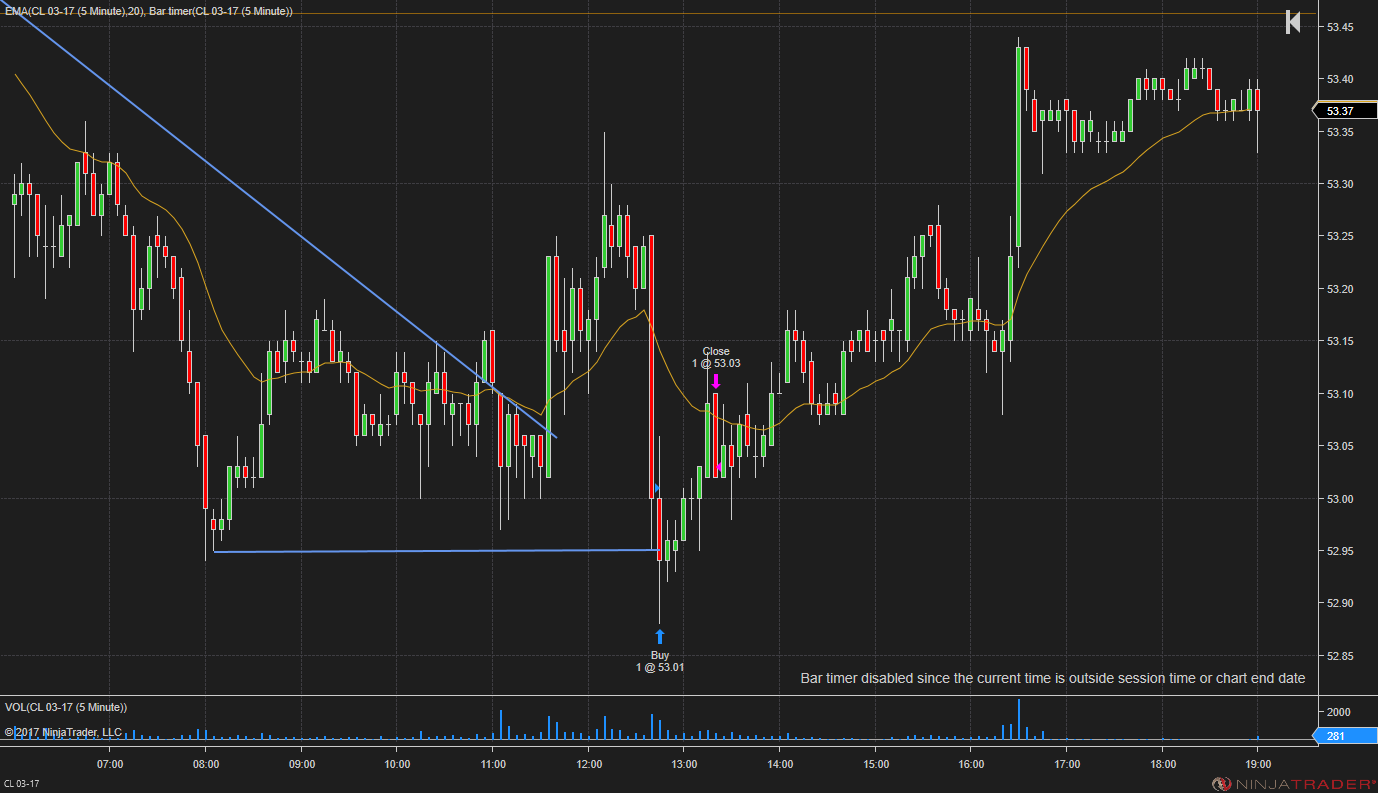
Task: Click the 15:00 time axis label
Action: coord(875,764)
